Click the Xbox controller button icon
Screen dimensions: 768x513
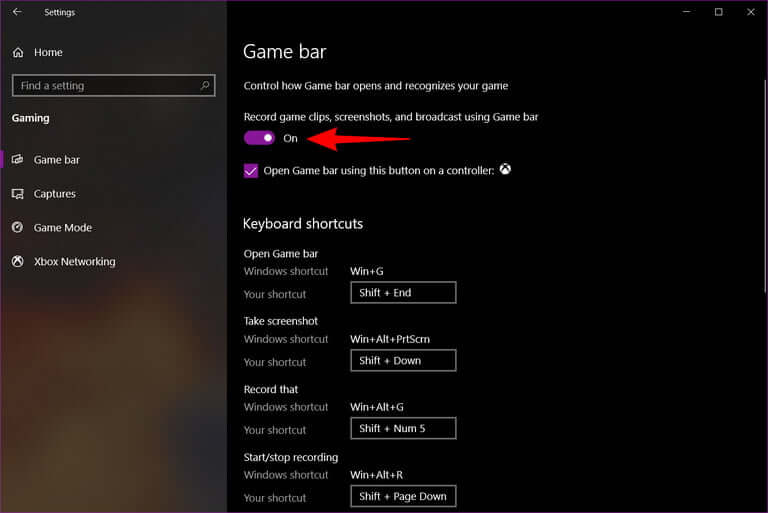point(505,170)
